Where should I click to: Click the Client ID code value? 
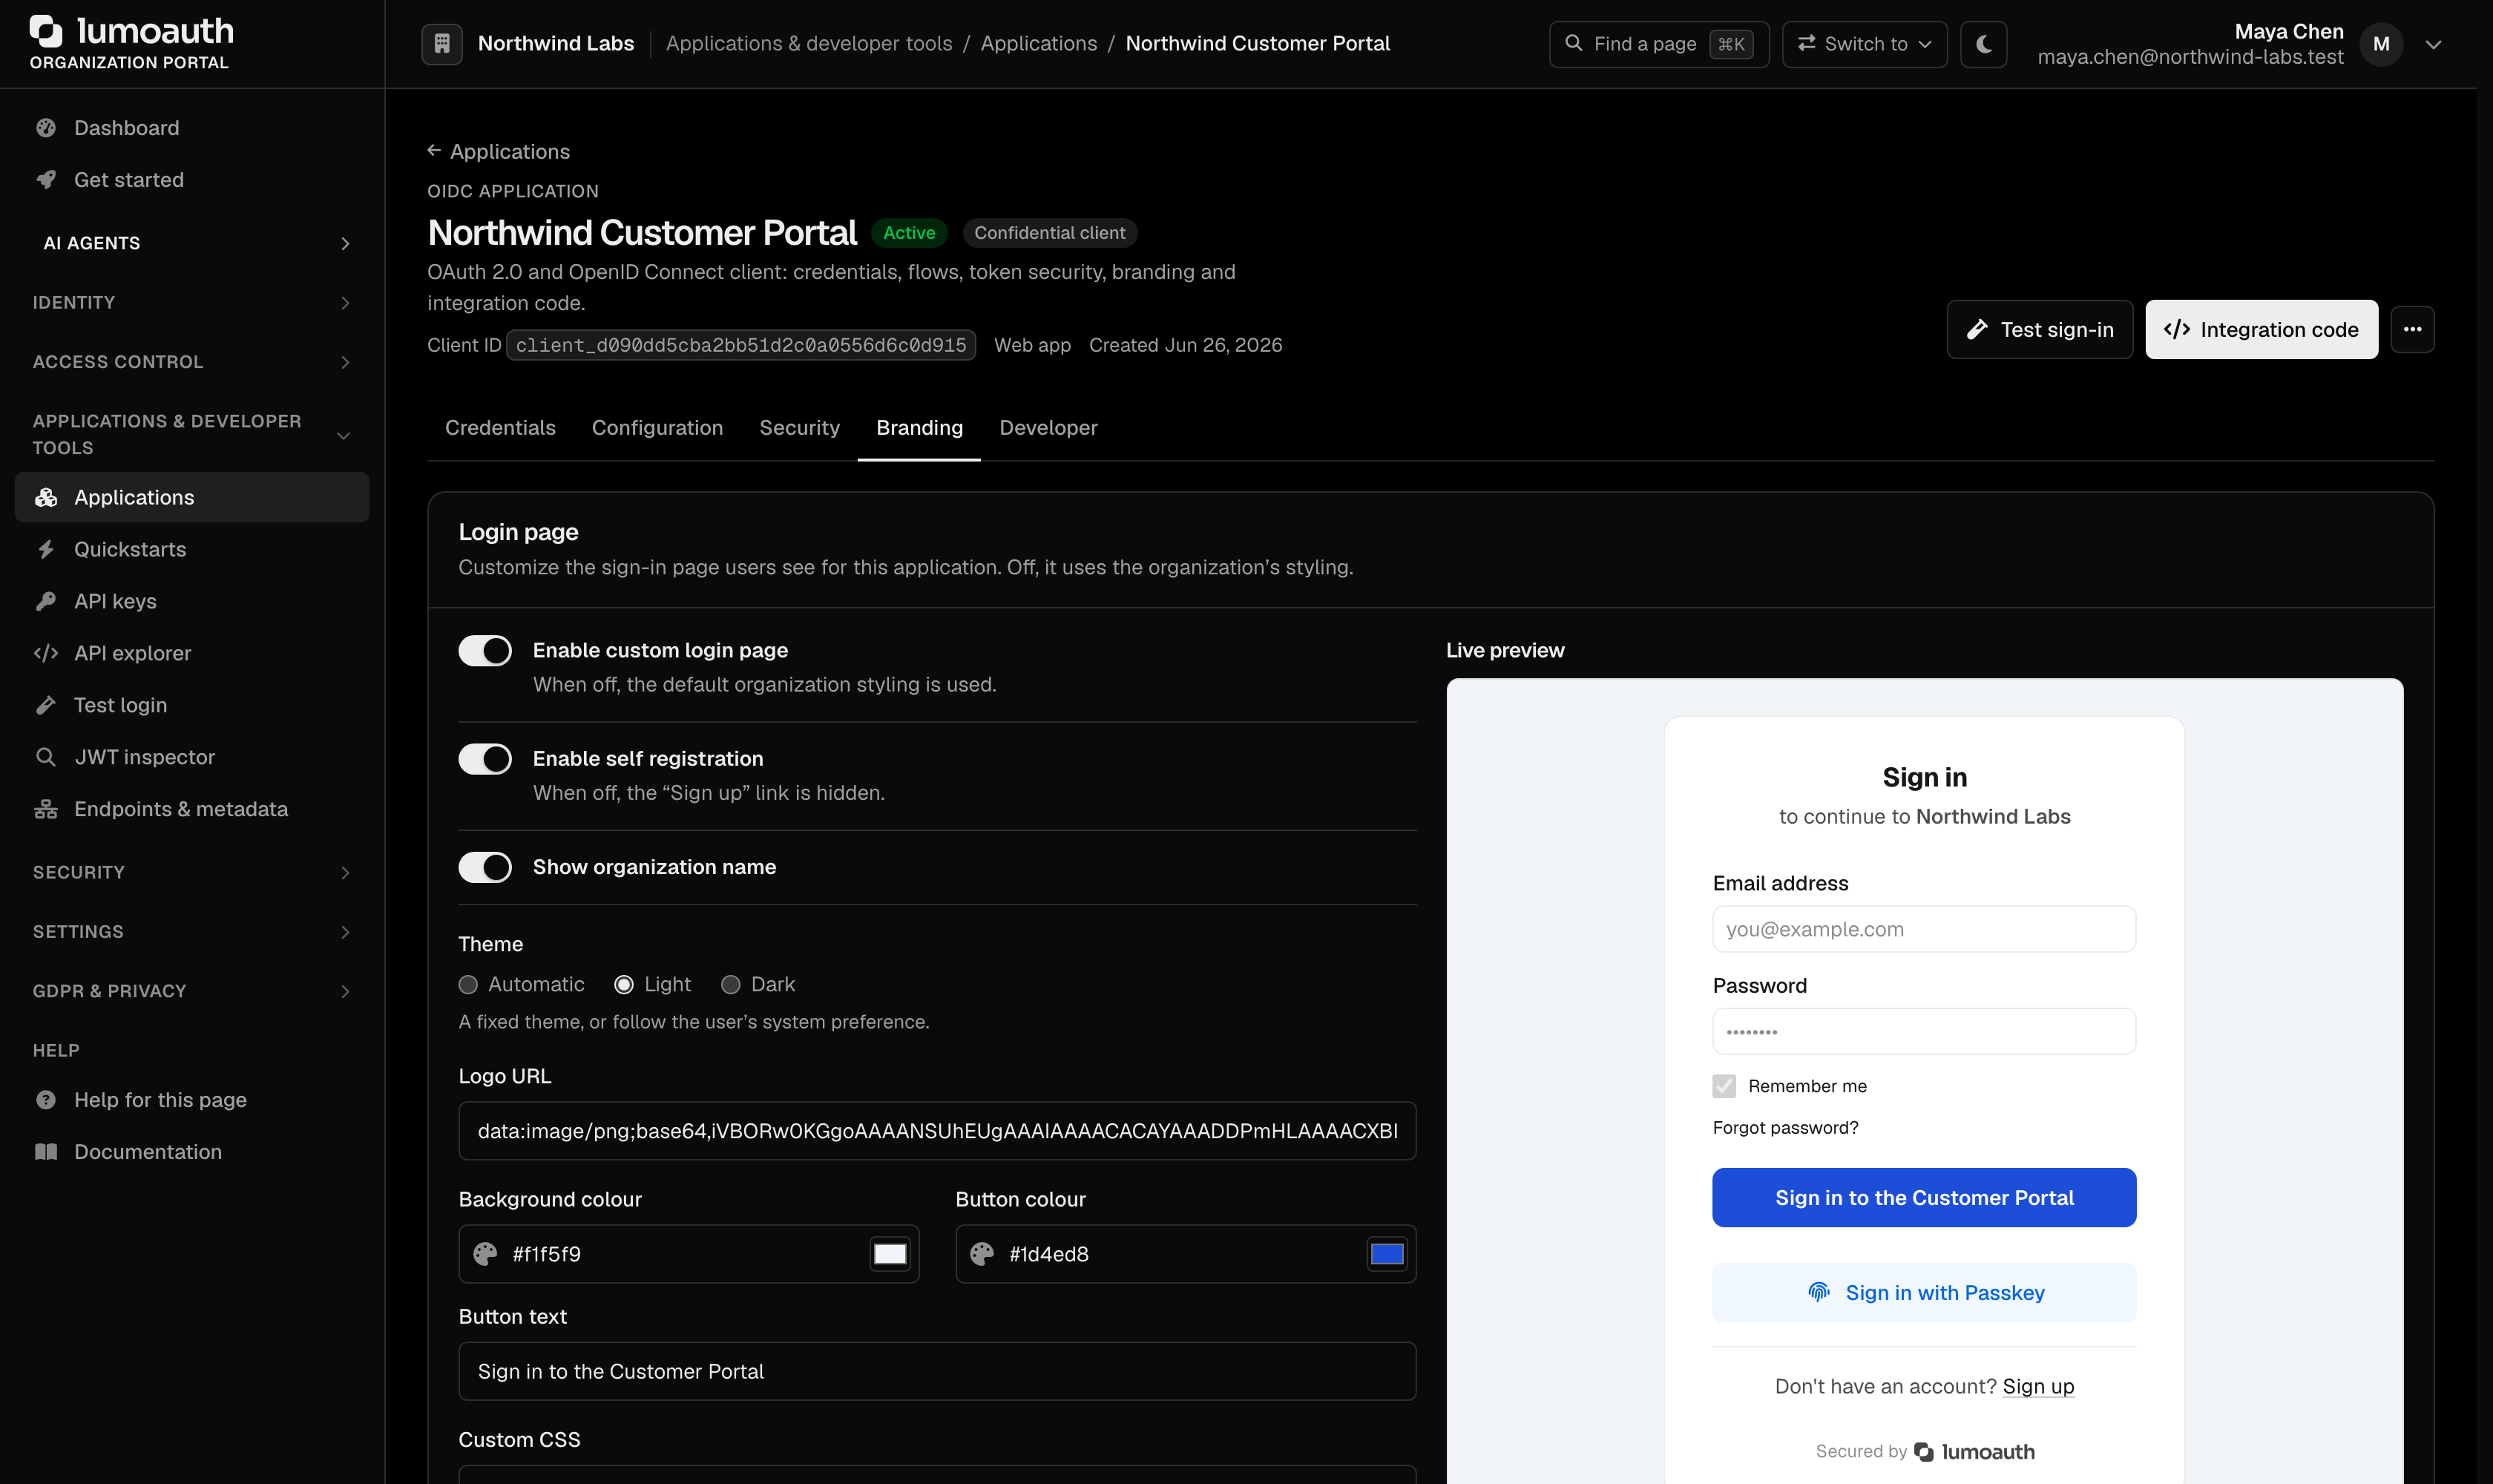click(x=740, y=345)
